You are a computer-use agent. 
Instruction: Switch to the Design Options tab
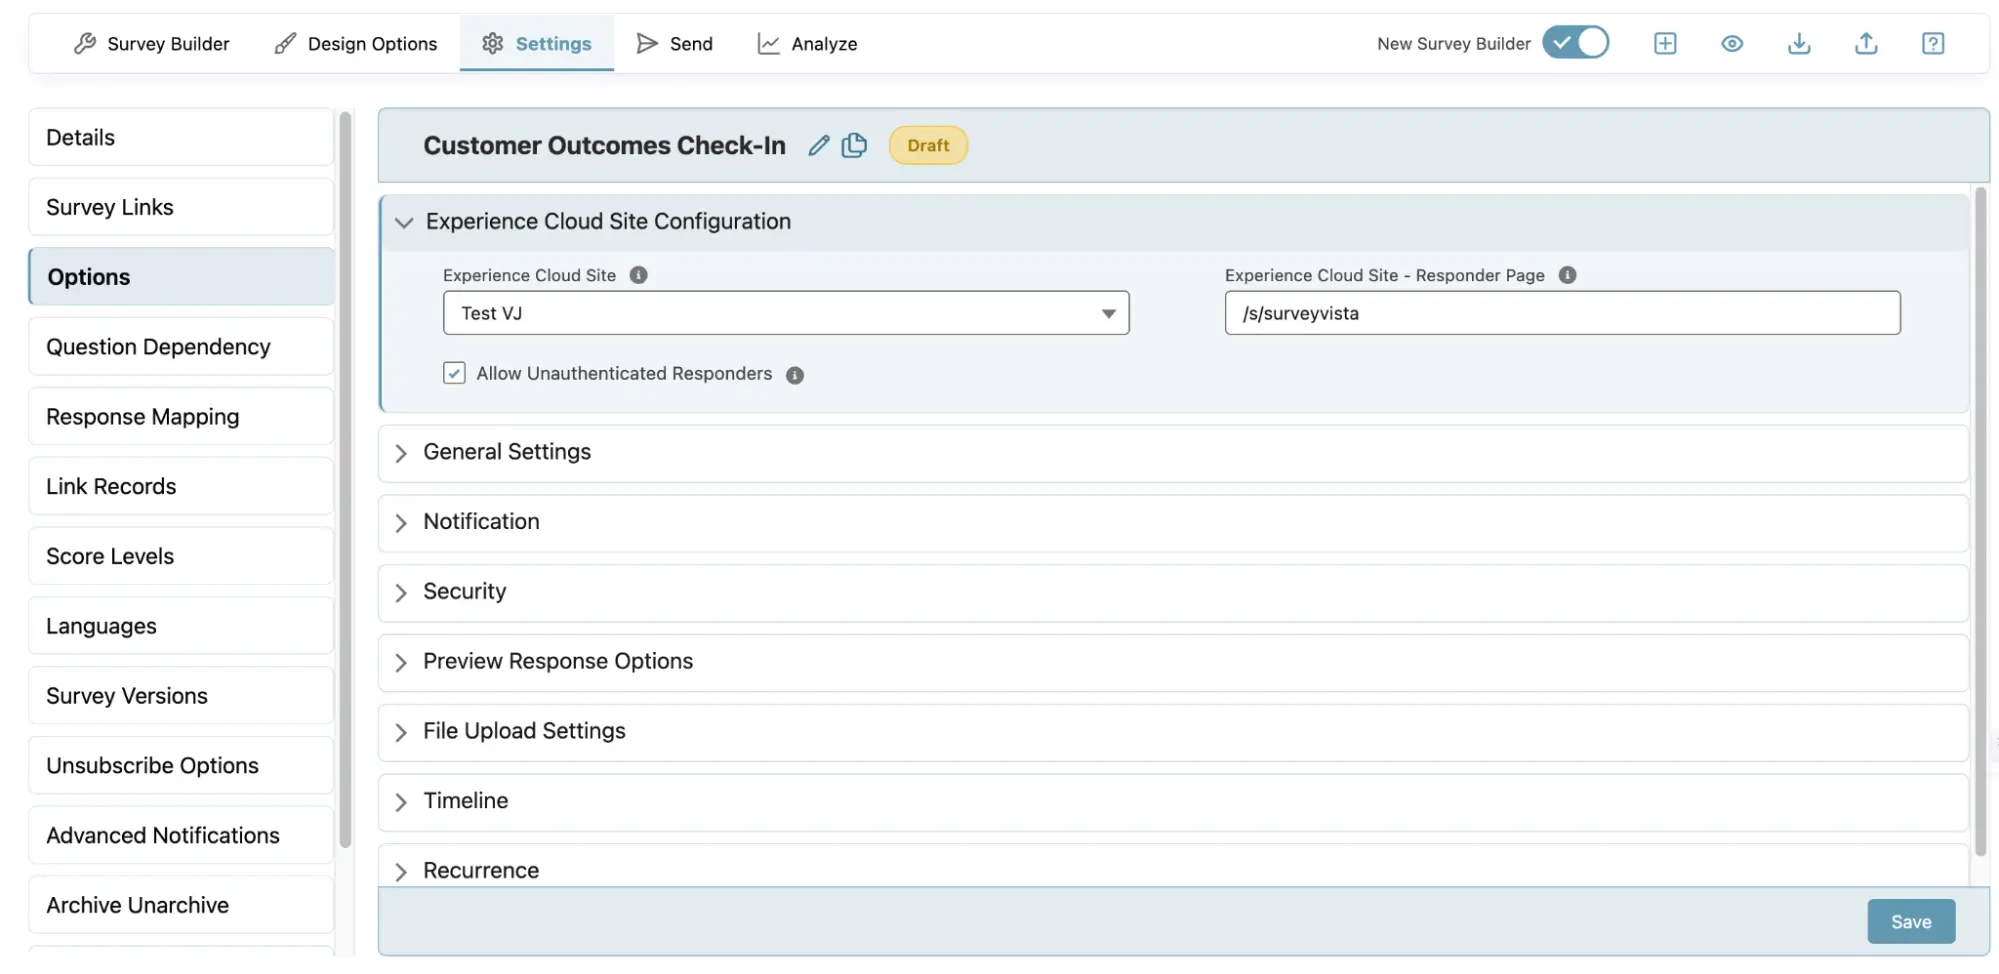click(356, 44)
